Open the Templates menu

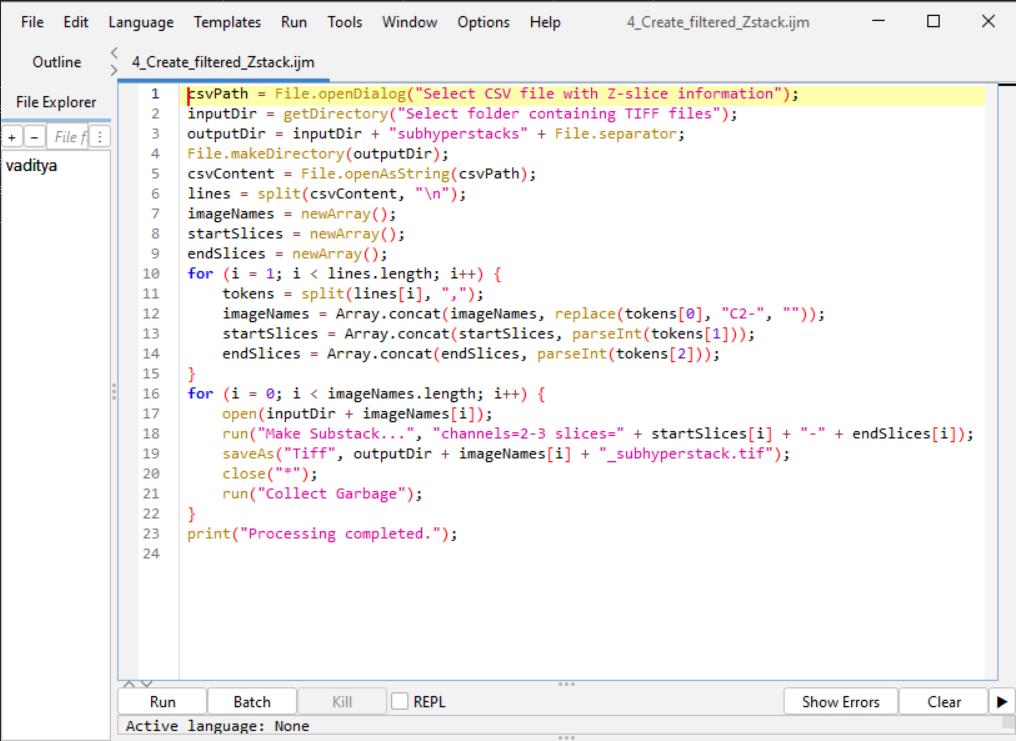pos(227,22)
